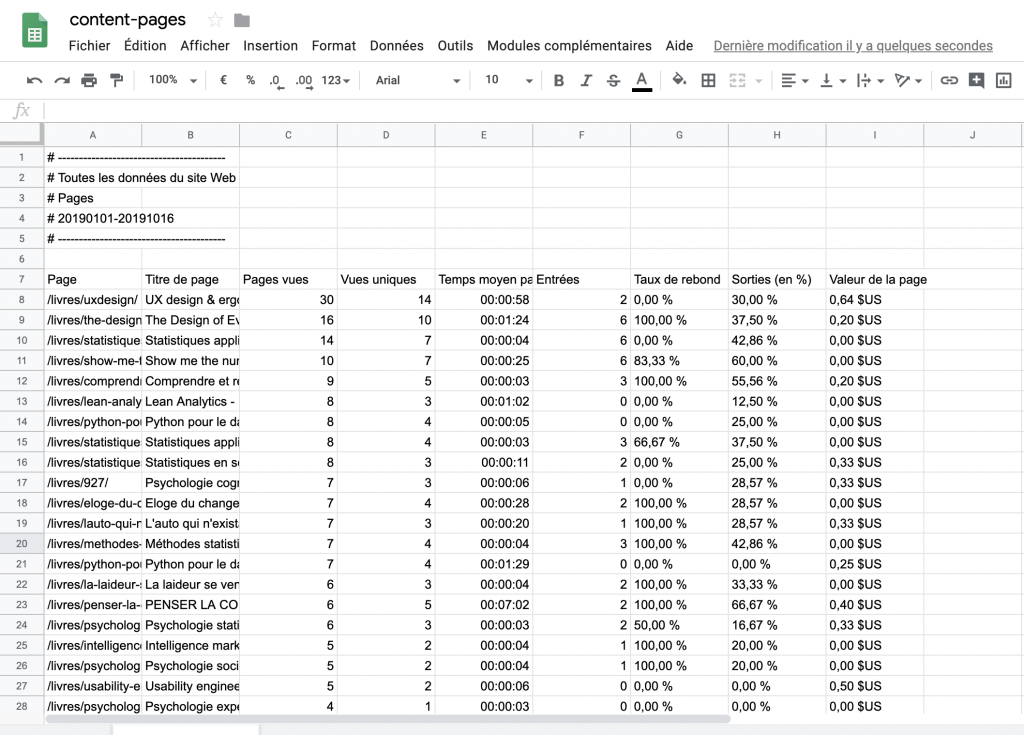Image resolution: width=1024 pixels, height=735 pixels.
Task: Click the Undo arrow
Action: pos(34,80)
